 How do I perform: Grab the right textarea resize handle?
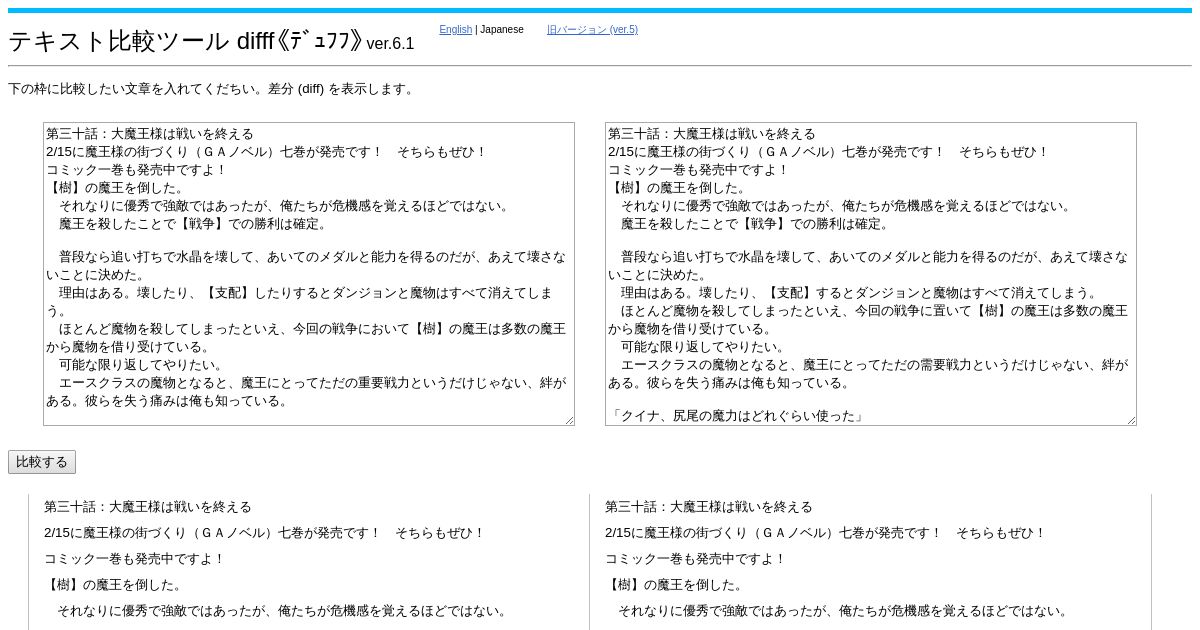pyautogui.click(x=1132, y=421)
